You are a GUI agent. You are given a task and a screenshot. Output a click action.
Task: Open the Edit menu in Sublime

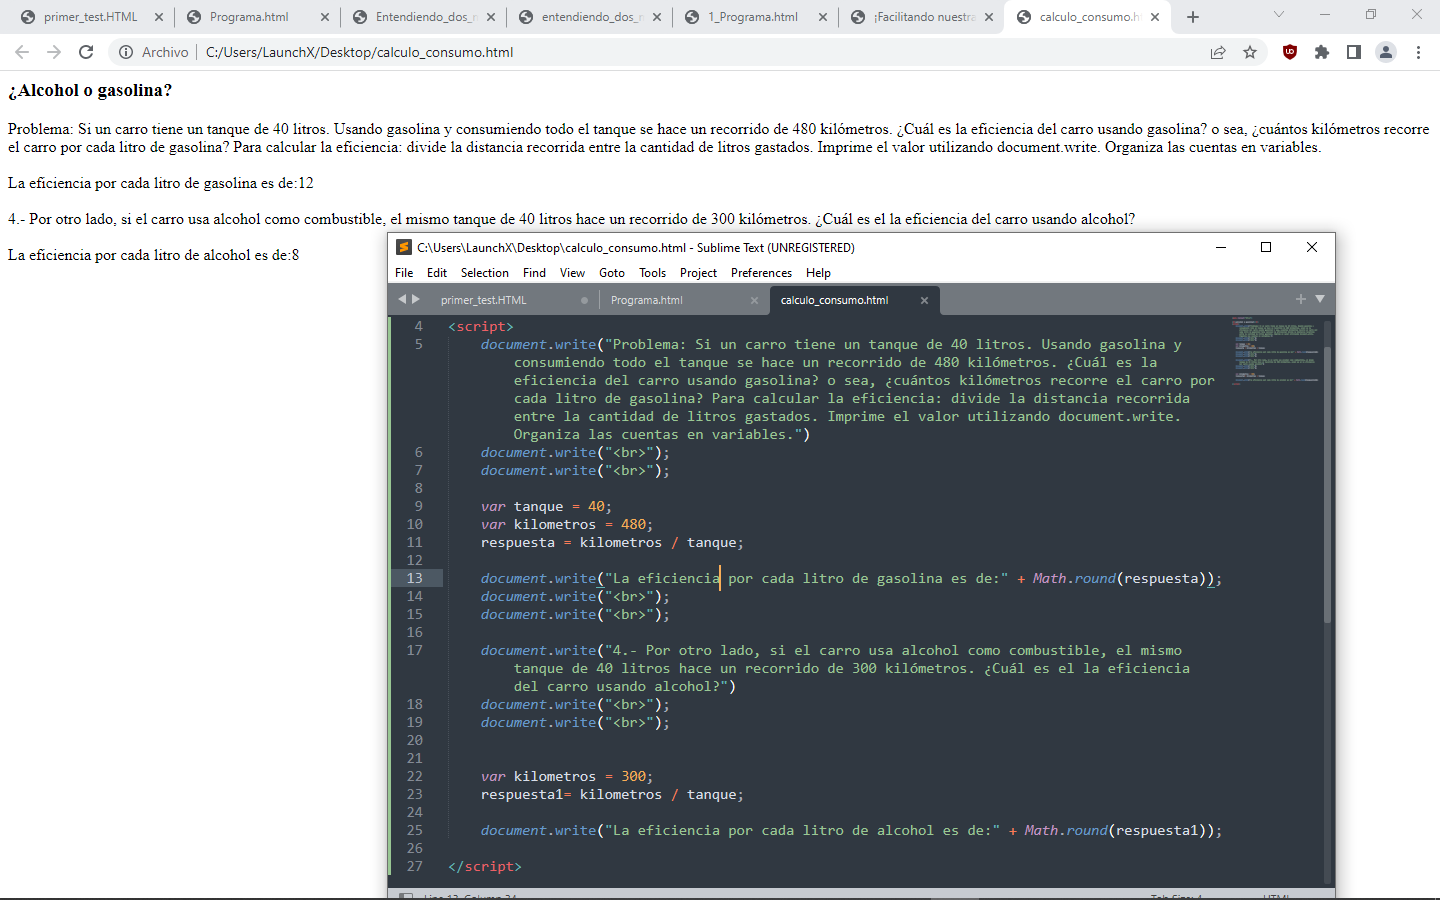(437, 273)
